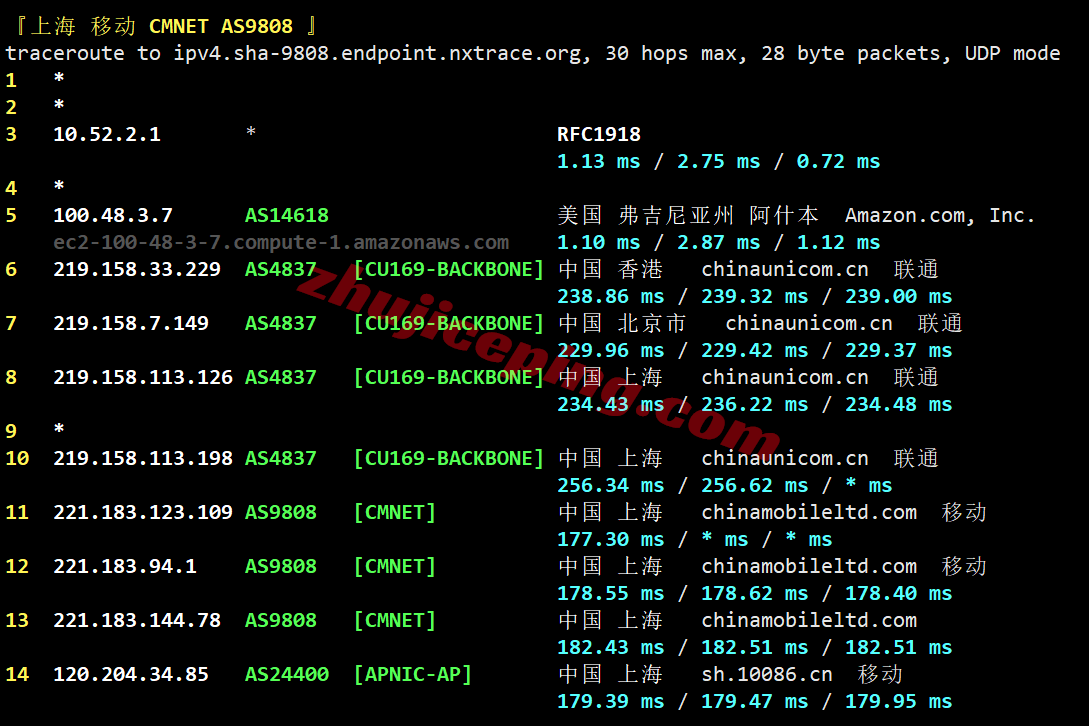Image resolution: width=1089 pixels, height=726 pixels.
Task: Click the [APNIC-AP] tag
Action: [413, 675]
